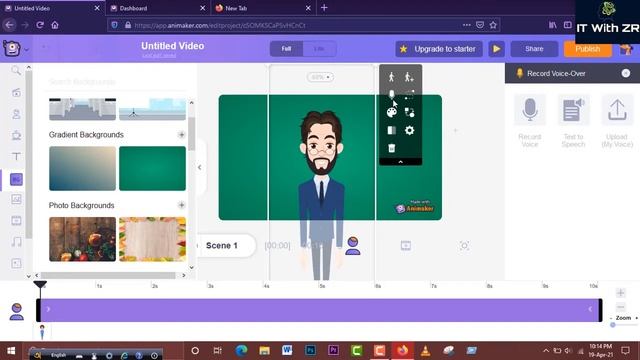Select the purple character track in timeline

[319, 310]
